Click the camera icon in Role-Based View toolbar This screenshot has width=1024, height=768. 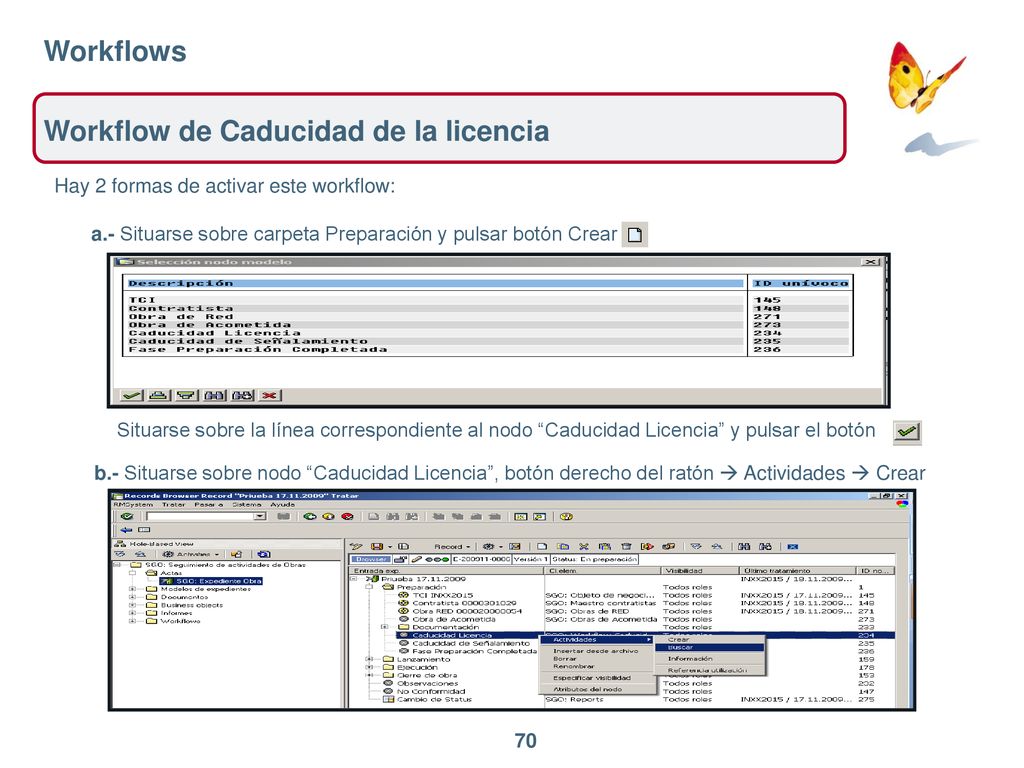pos(263,554)
